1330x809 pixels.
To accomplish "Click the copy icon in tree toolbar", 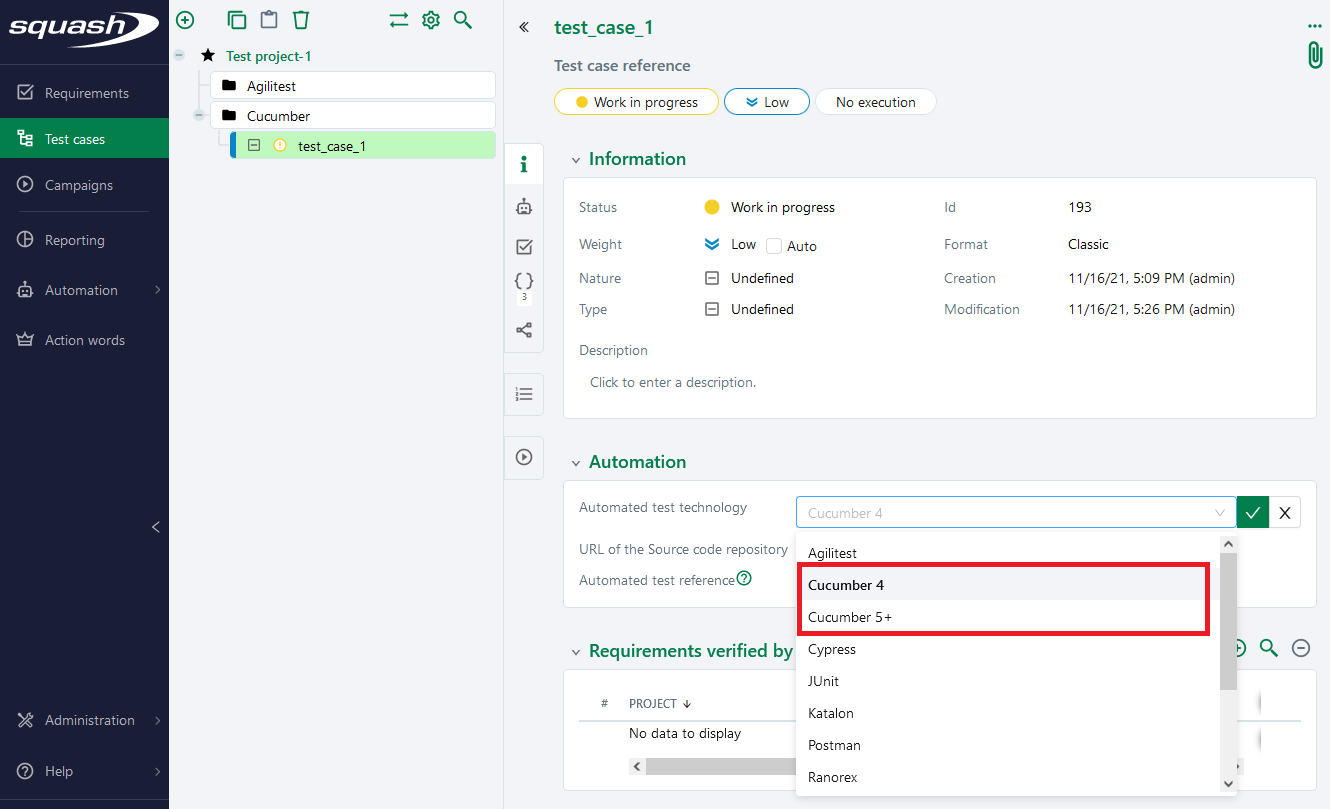I will click(237, 20).
